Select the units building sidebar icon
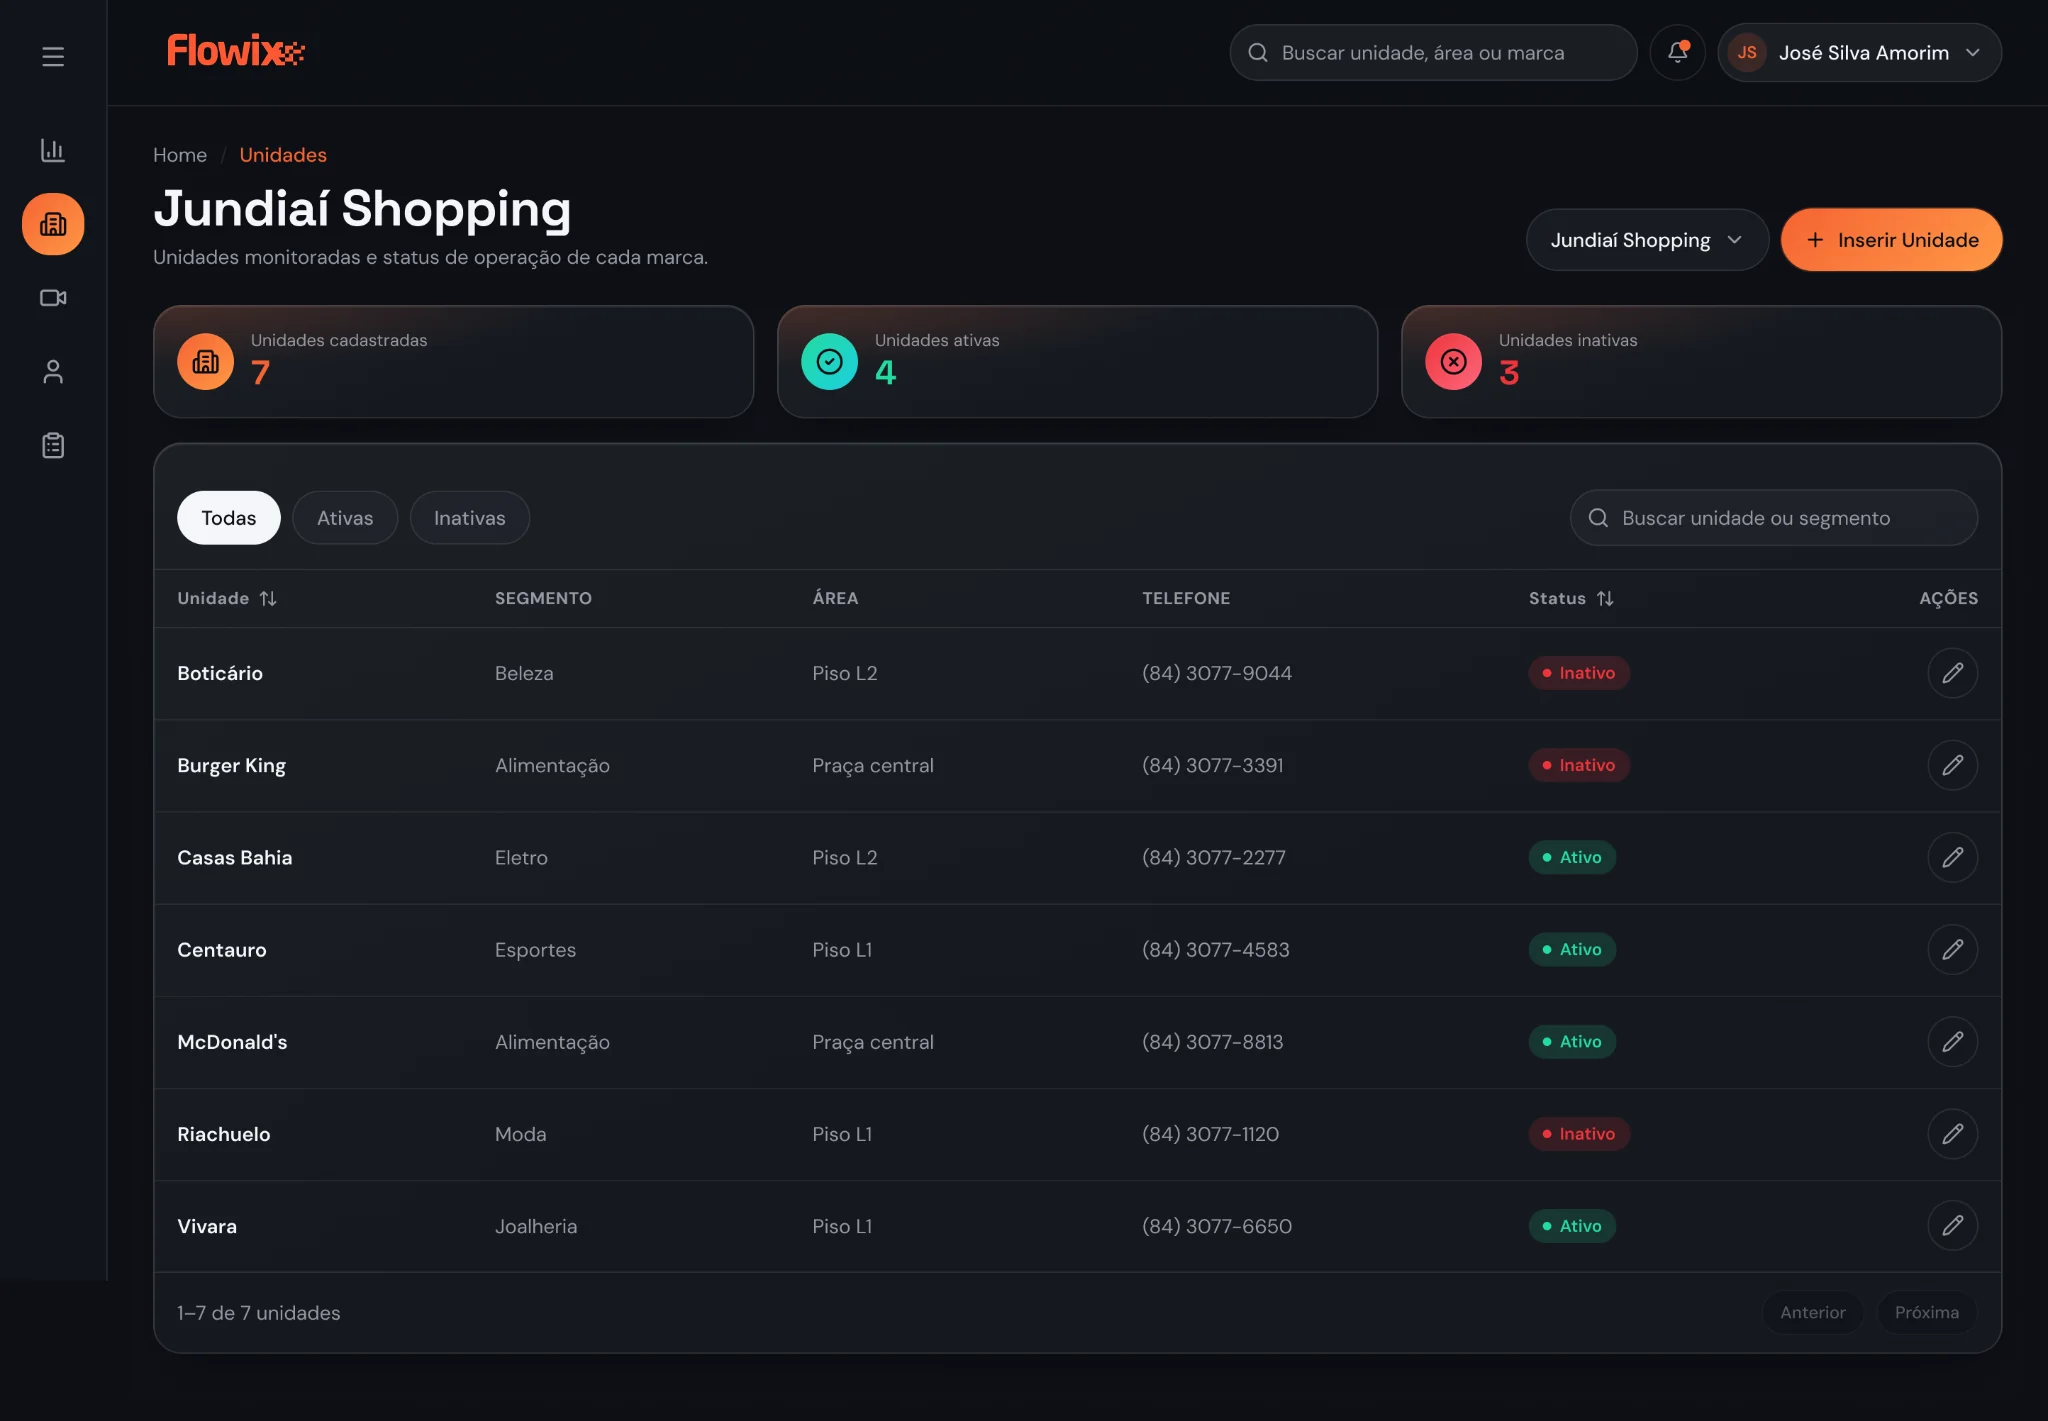The height and width of the screenshot is (1421, 2048). pyautogui.click(x=53, y=224)
